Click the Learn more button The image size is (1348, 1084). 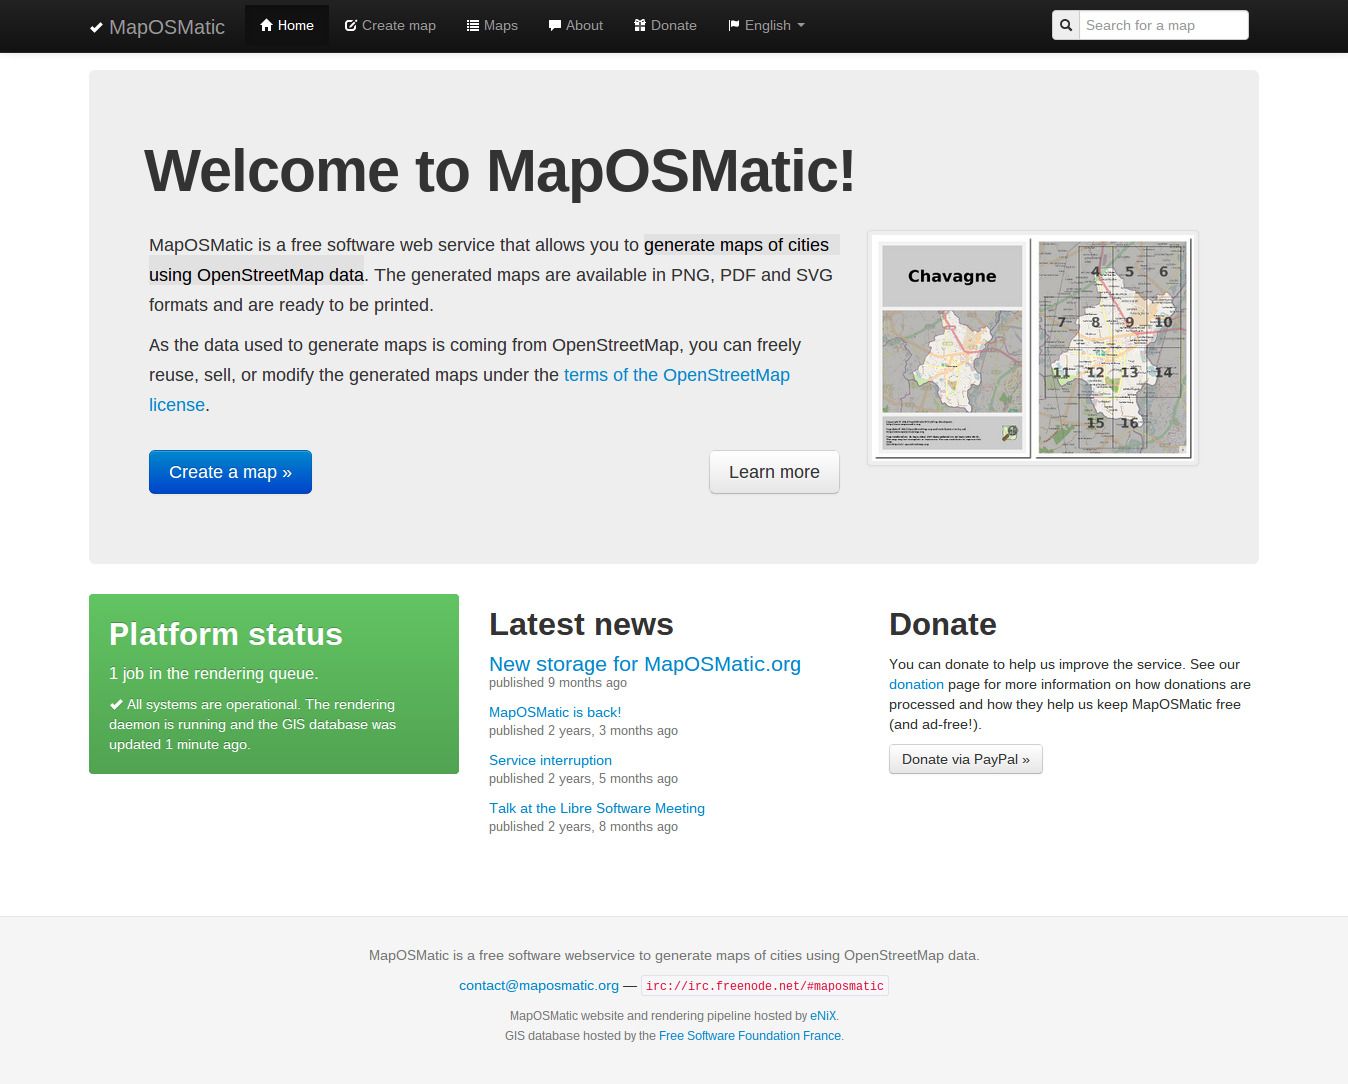pos(774,471)
